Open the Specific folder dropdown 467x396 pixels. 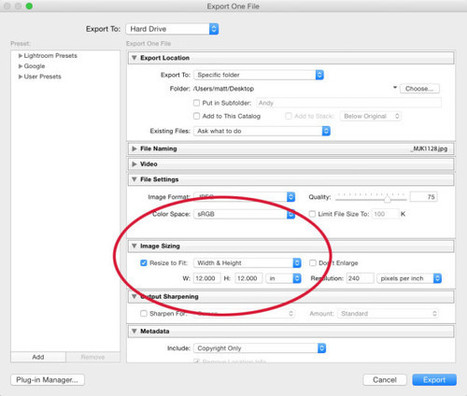click(x=259, y=75)
